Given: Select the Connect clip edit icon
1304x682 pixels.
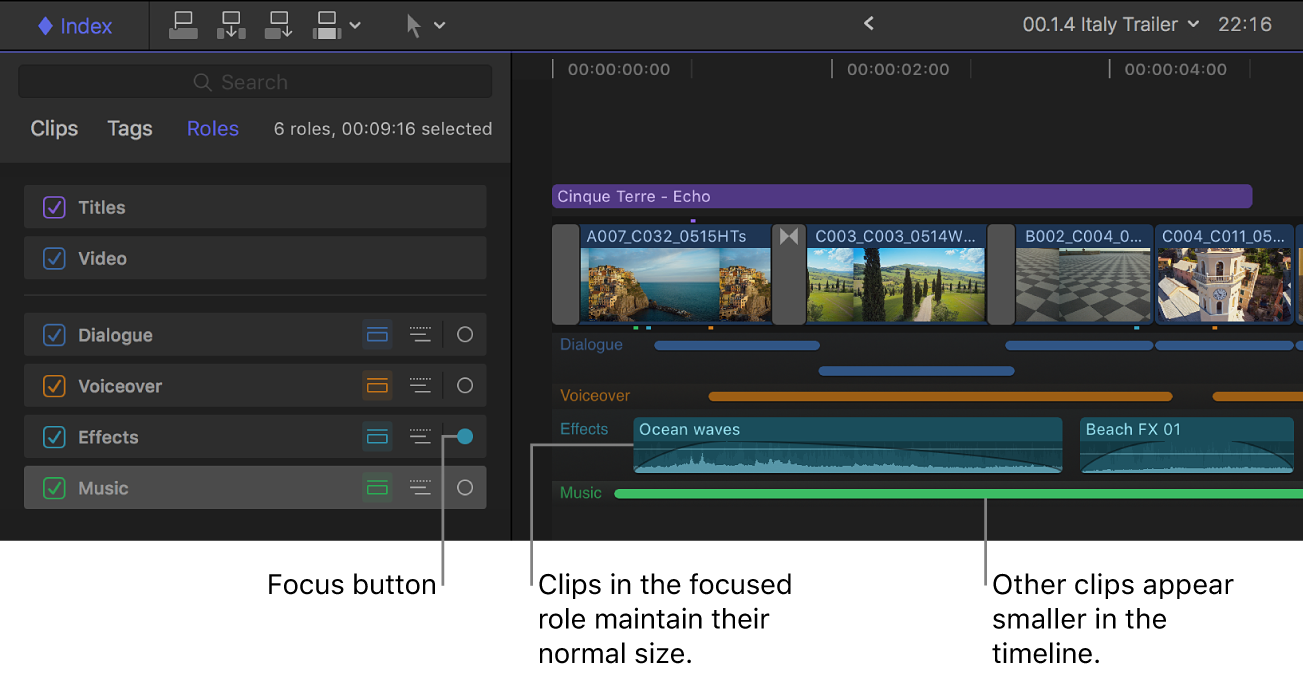Looking at the screenshot, I should 183,25.
